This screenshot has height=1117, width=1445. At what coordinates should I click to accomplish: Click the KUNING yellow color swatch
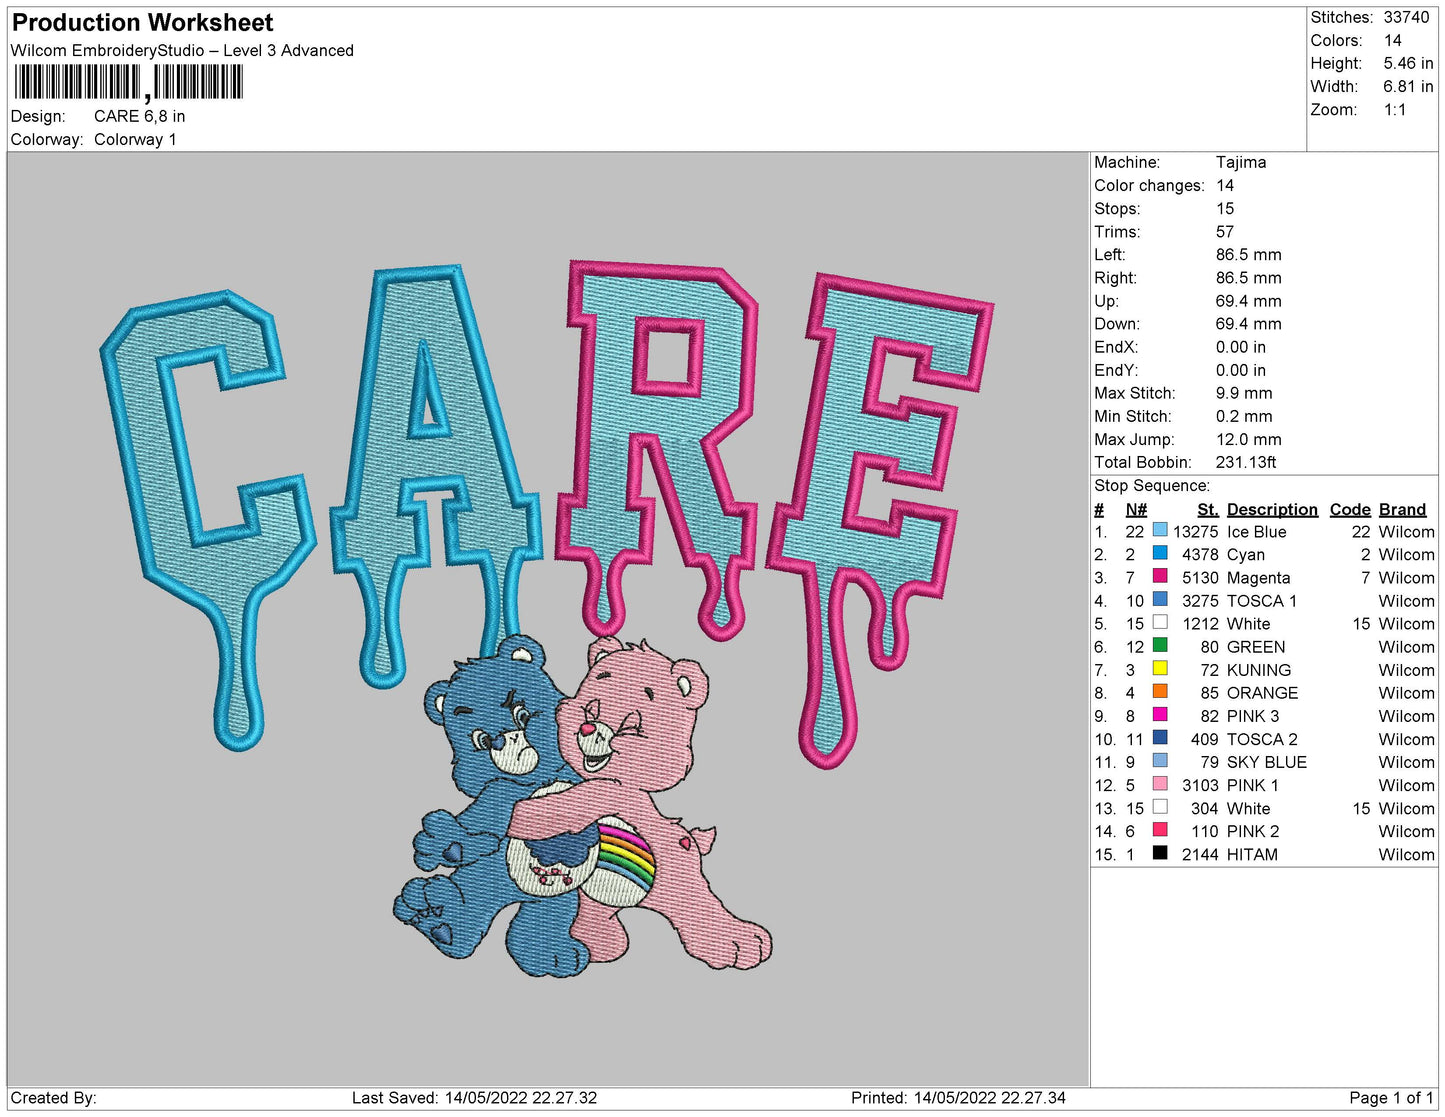pyautogui.click(x=1160, y=668)
